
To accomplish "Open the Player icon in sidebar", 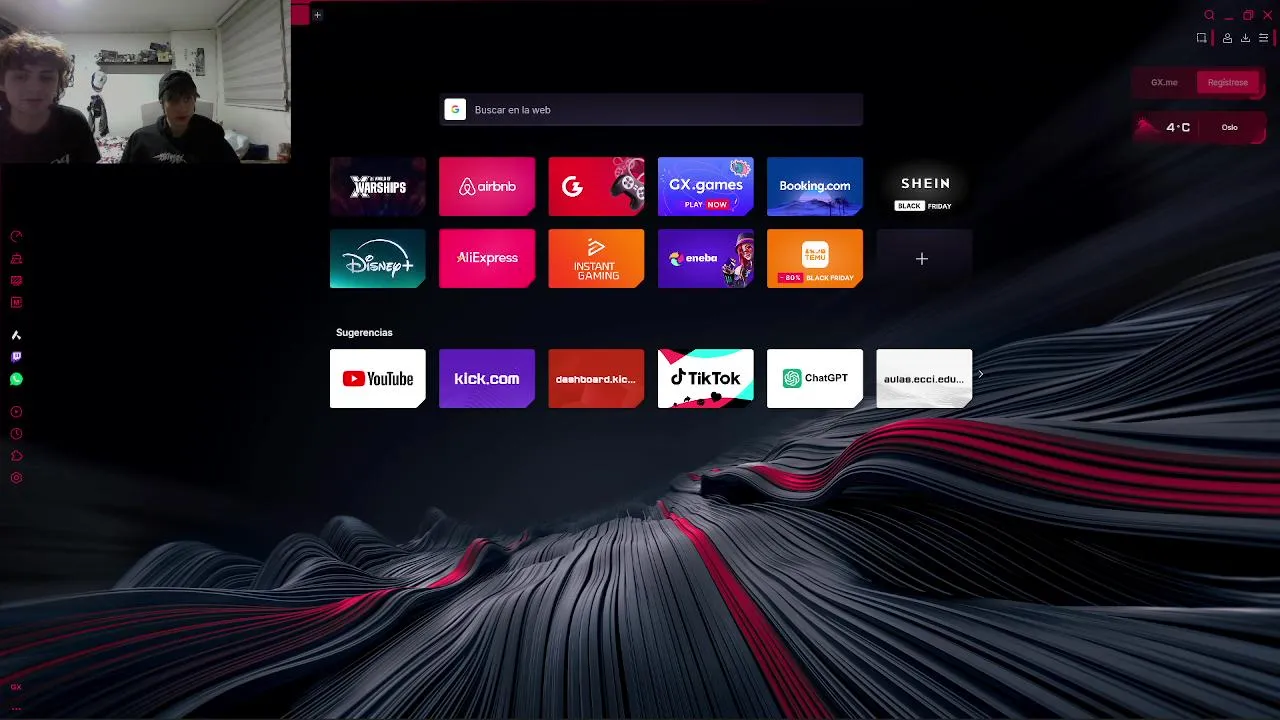I will tap(16, 412).
